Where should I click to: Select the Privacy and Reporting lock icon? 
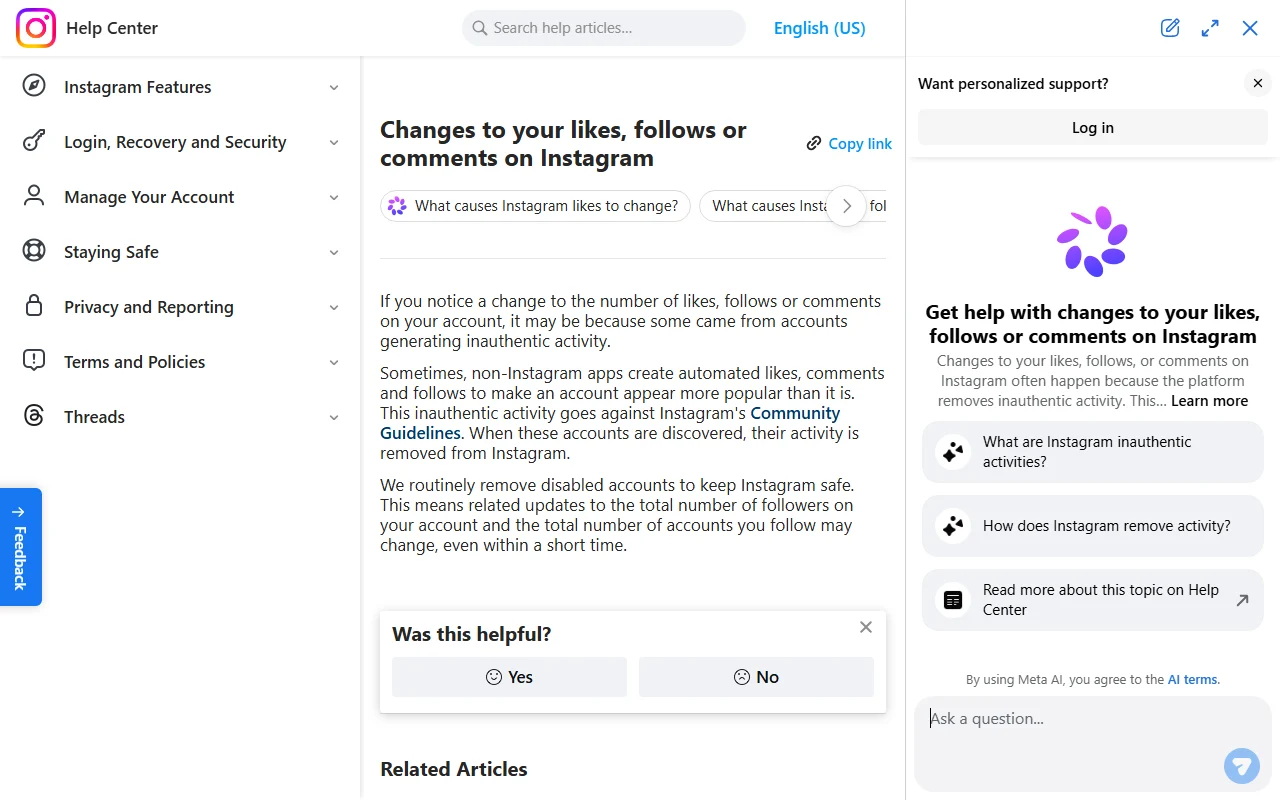pyautogui.click(x=34, y=306)
